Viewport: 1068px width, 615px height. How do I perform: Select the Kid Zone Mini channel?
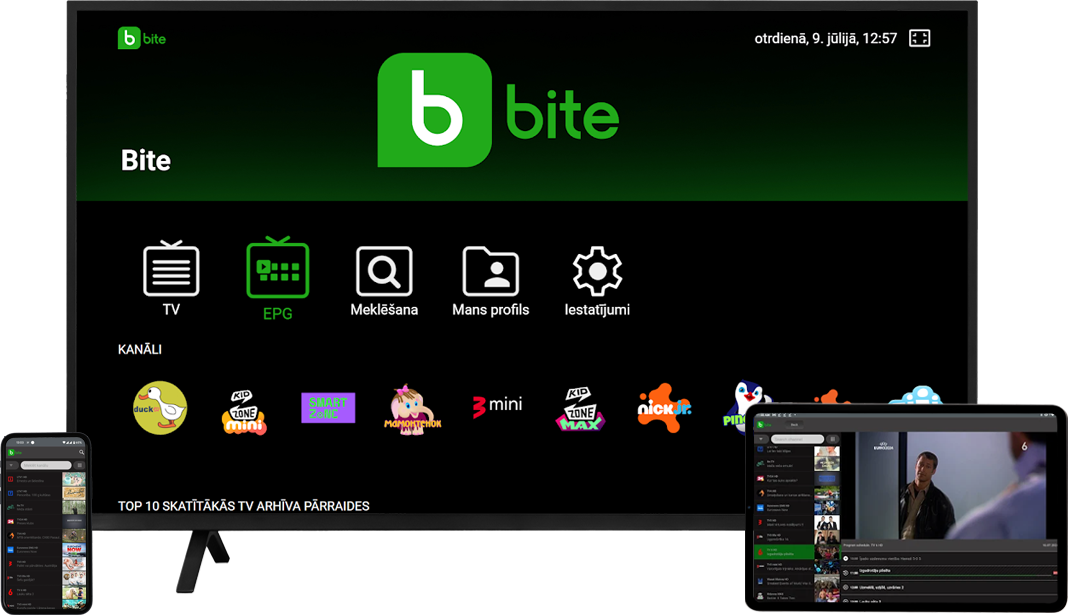(x=243, y=408)
